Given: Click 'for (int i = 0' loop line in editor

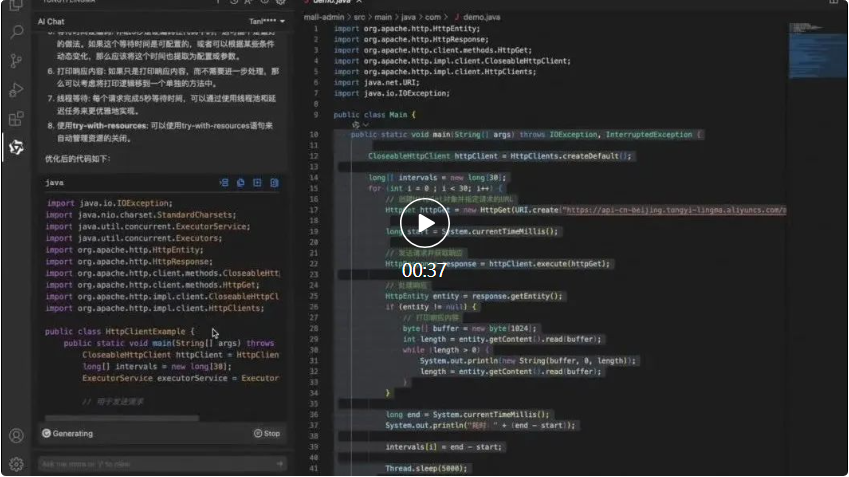Looking at the screenshot, I should 435,188.
